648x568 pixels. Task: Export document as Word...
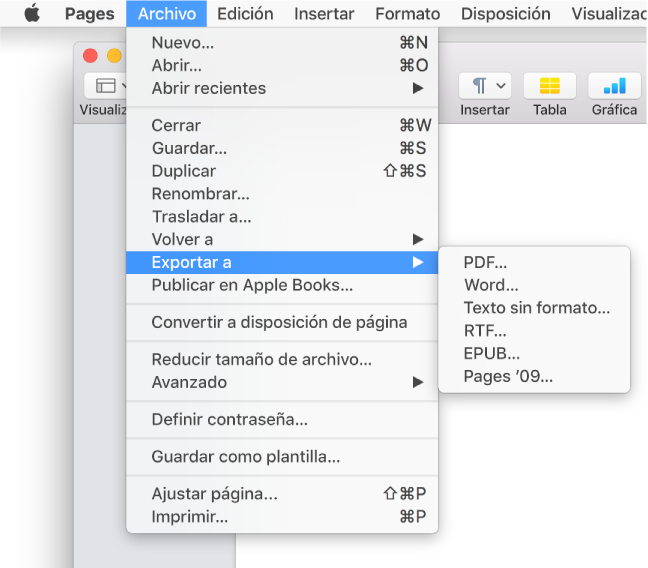point(534,285)
